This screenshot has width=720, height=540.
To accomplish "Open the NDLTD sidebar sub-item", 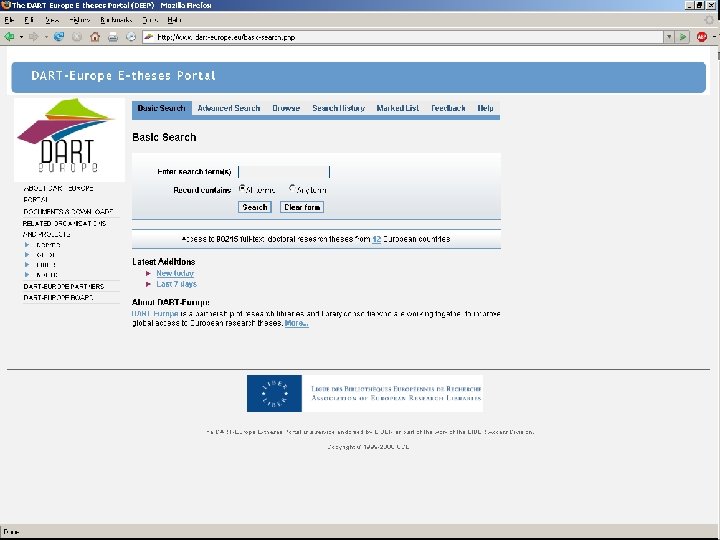I will pyautogui.click(x=48, y=245).
